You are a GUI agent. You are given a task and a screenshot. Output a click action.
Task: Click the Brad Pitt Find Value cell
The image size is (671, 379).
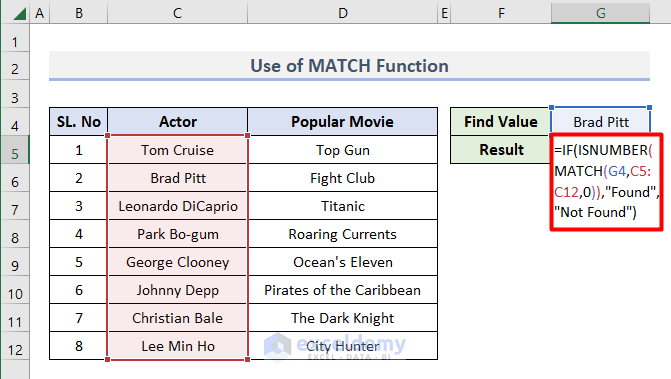click(601, 122)
